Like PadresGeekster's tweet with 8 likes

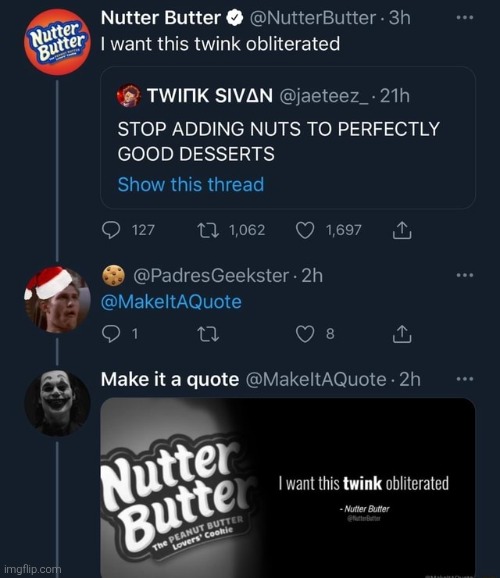tap(305, 334)
